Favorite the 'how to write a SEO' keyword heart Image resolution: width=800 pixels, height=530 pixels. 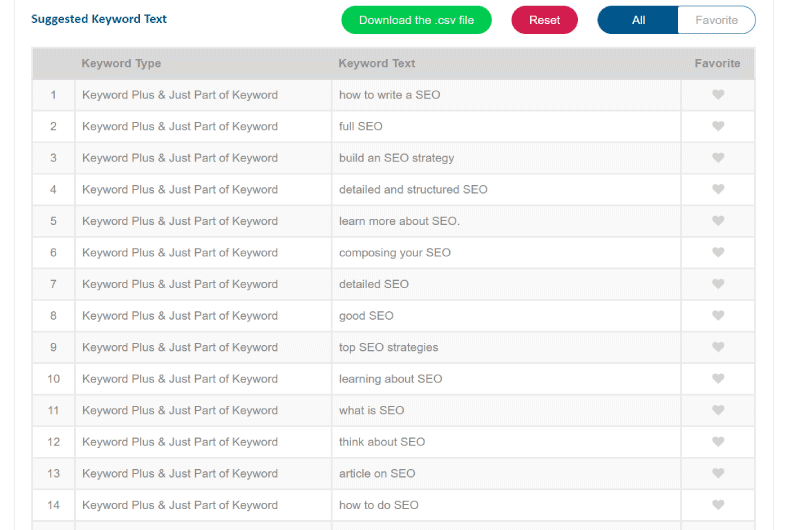718,94
